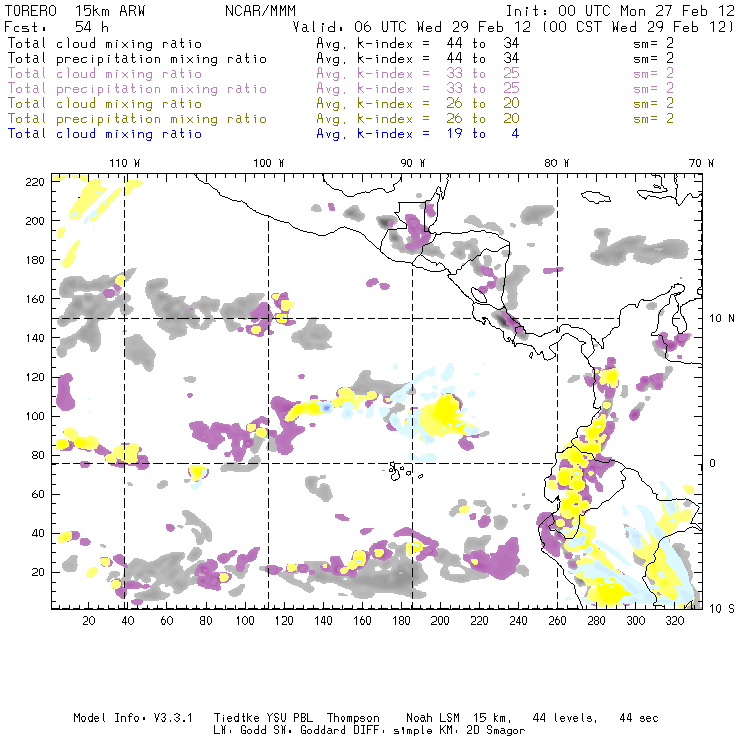Click the "0" equator latitude label

coord(712,463)
